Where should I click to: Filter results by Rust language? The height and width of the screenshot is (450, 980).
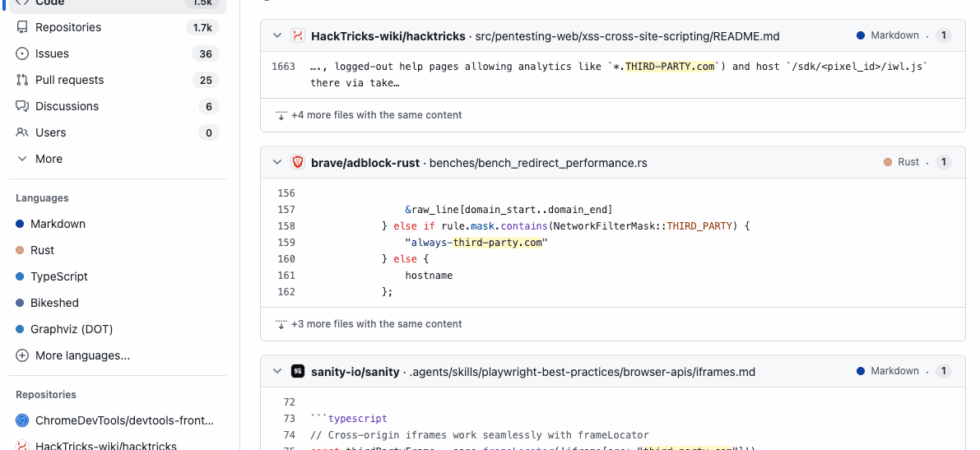118,250
